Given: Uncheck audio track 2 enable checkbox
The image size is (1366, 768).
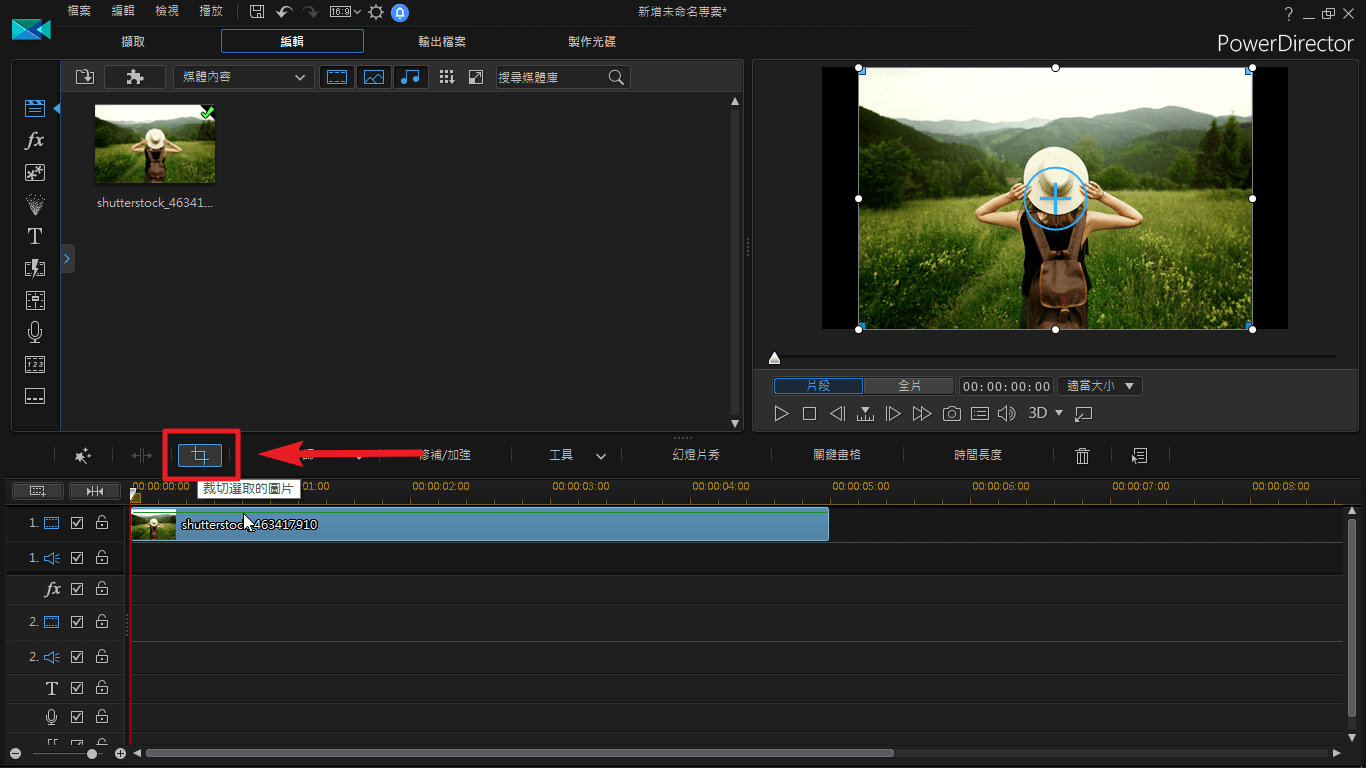Looking at the screenshot, I should point(77,657).
